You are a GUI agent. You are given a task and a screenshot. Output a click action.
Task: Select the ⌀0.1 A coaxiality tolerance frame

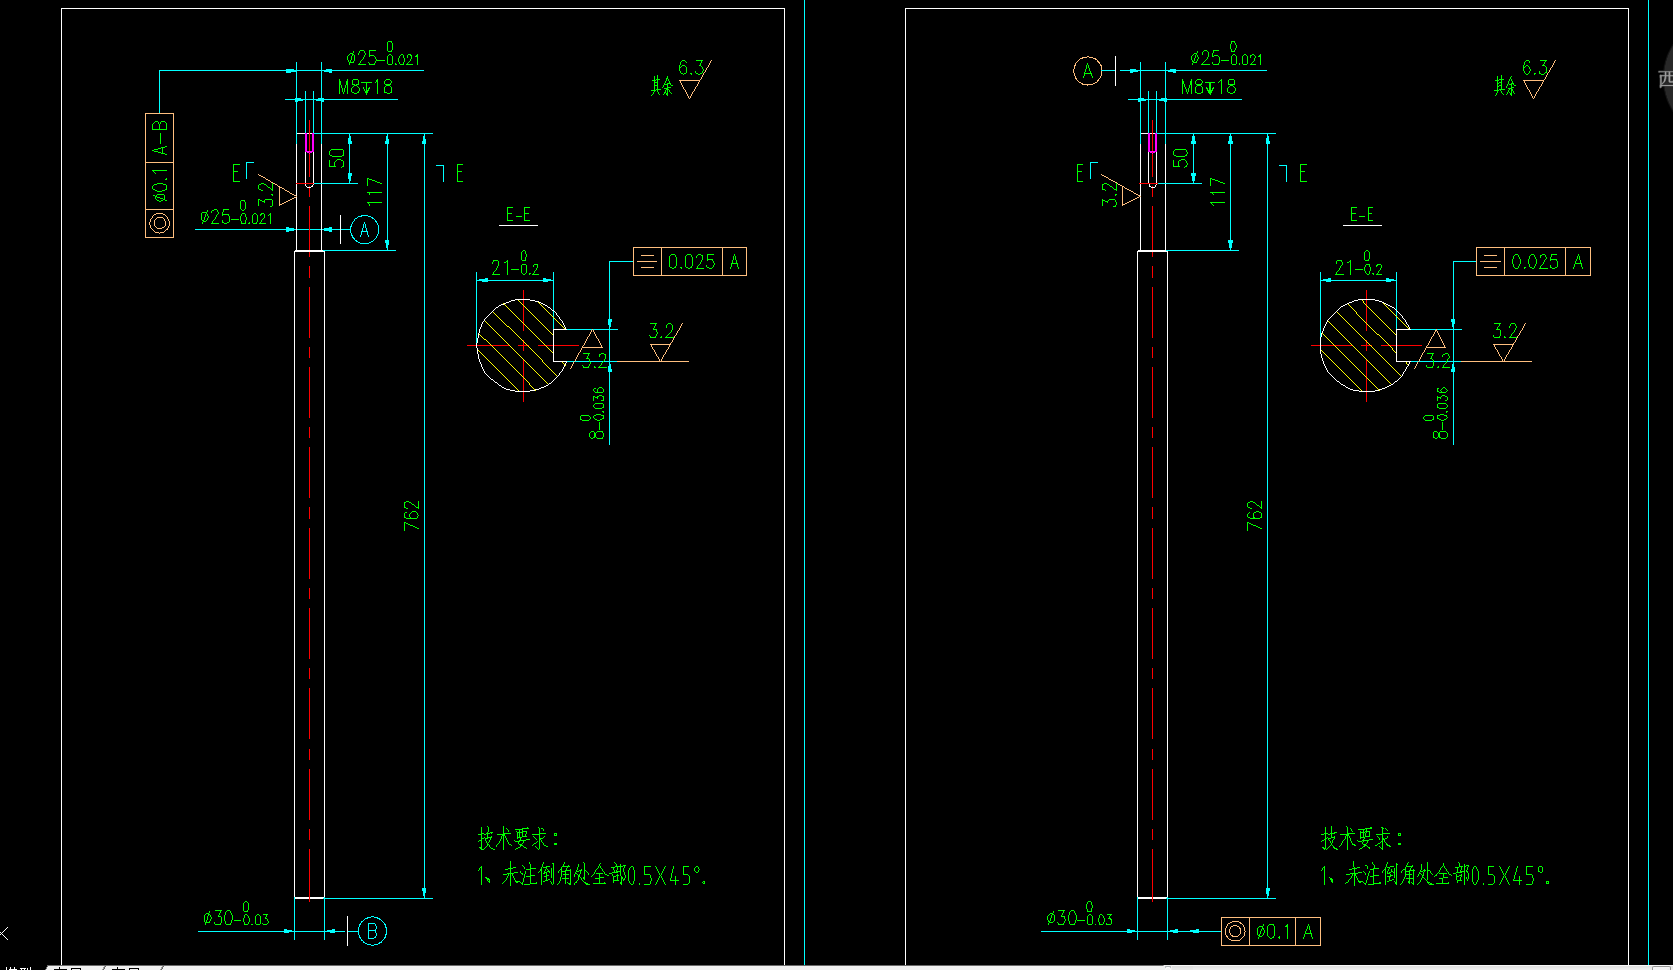click(x=1270, y=932)
